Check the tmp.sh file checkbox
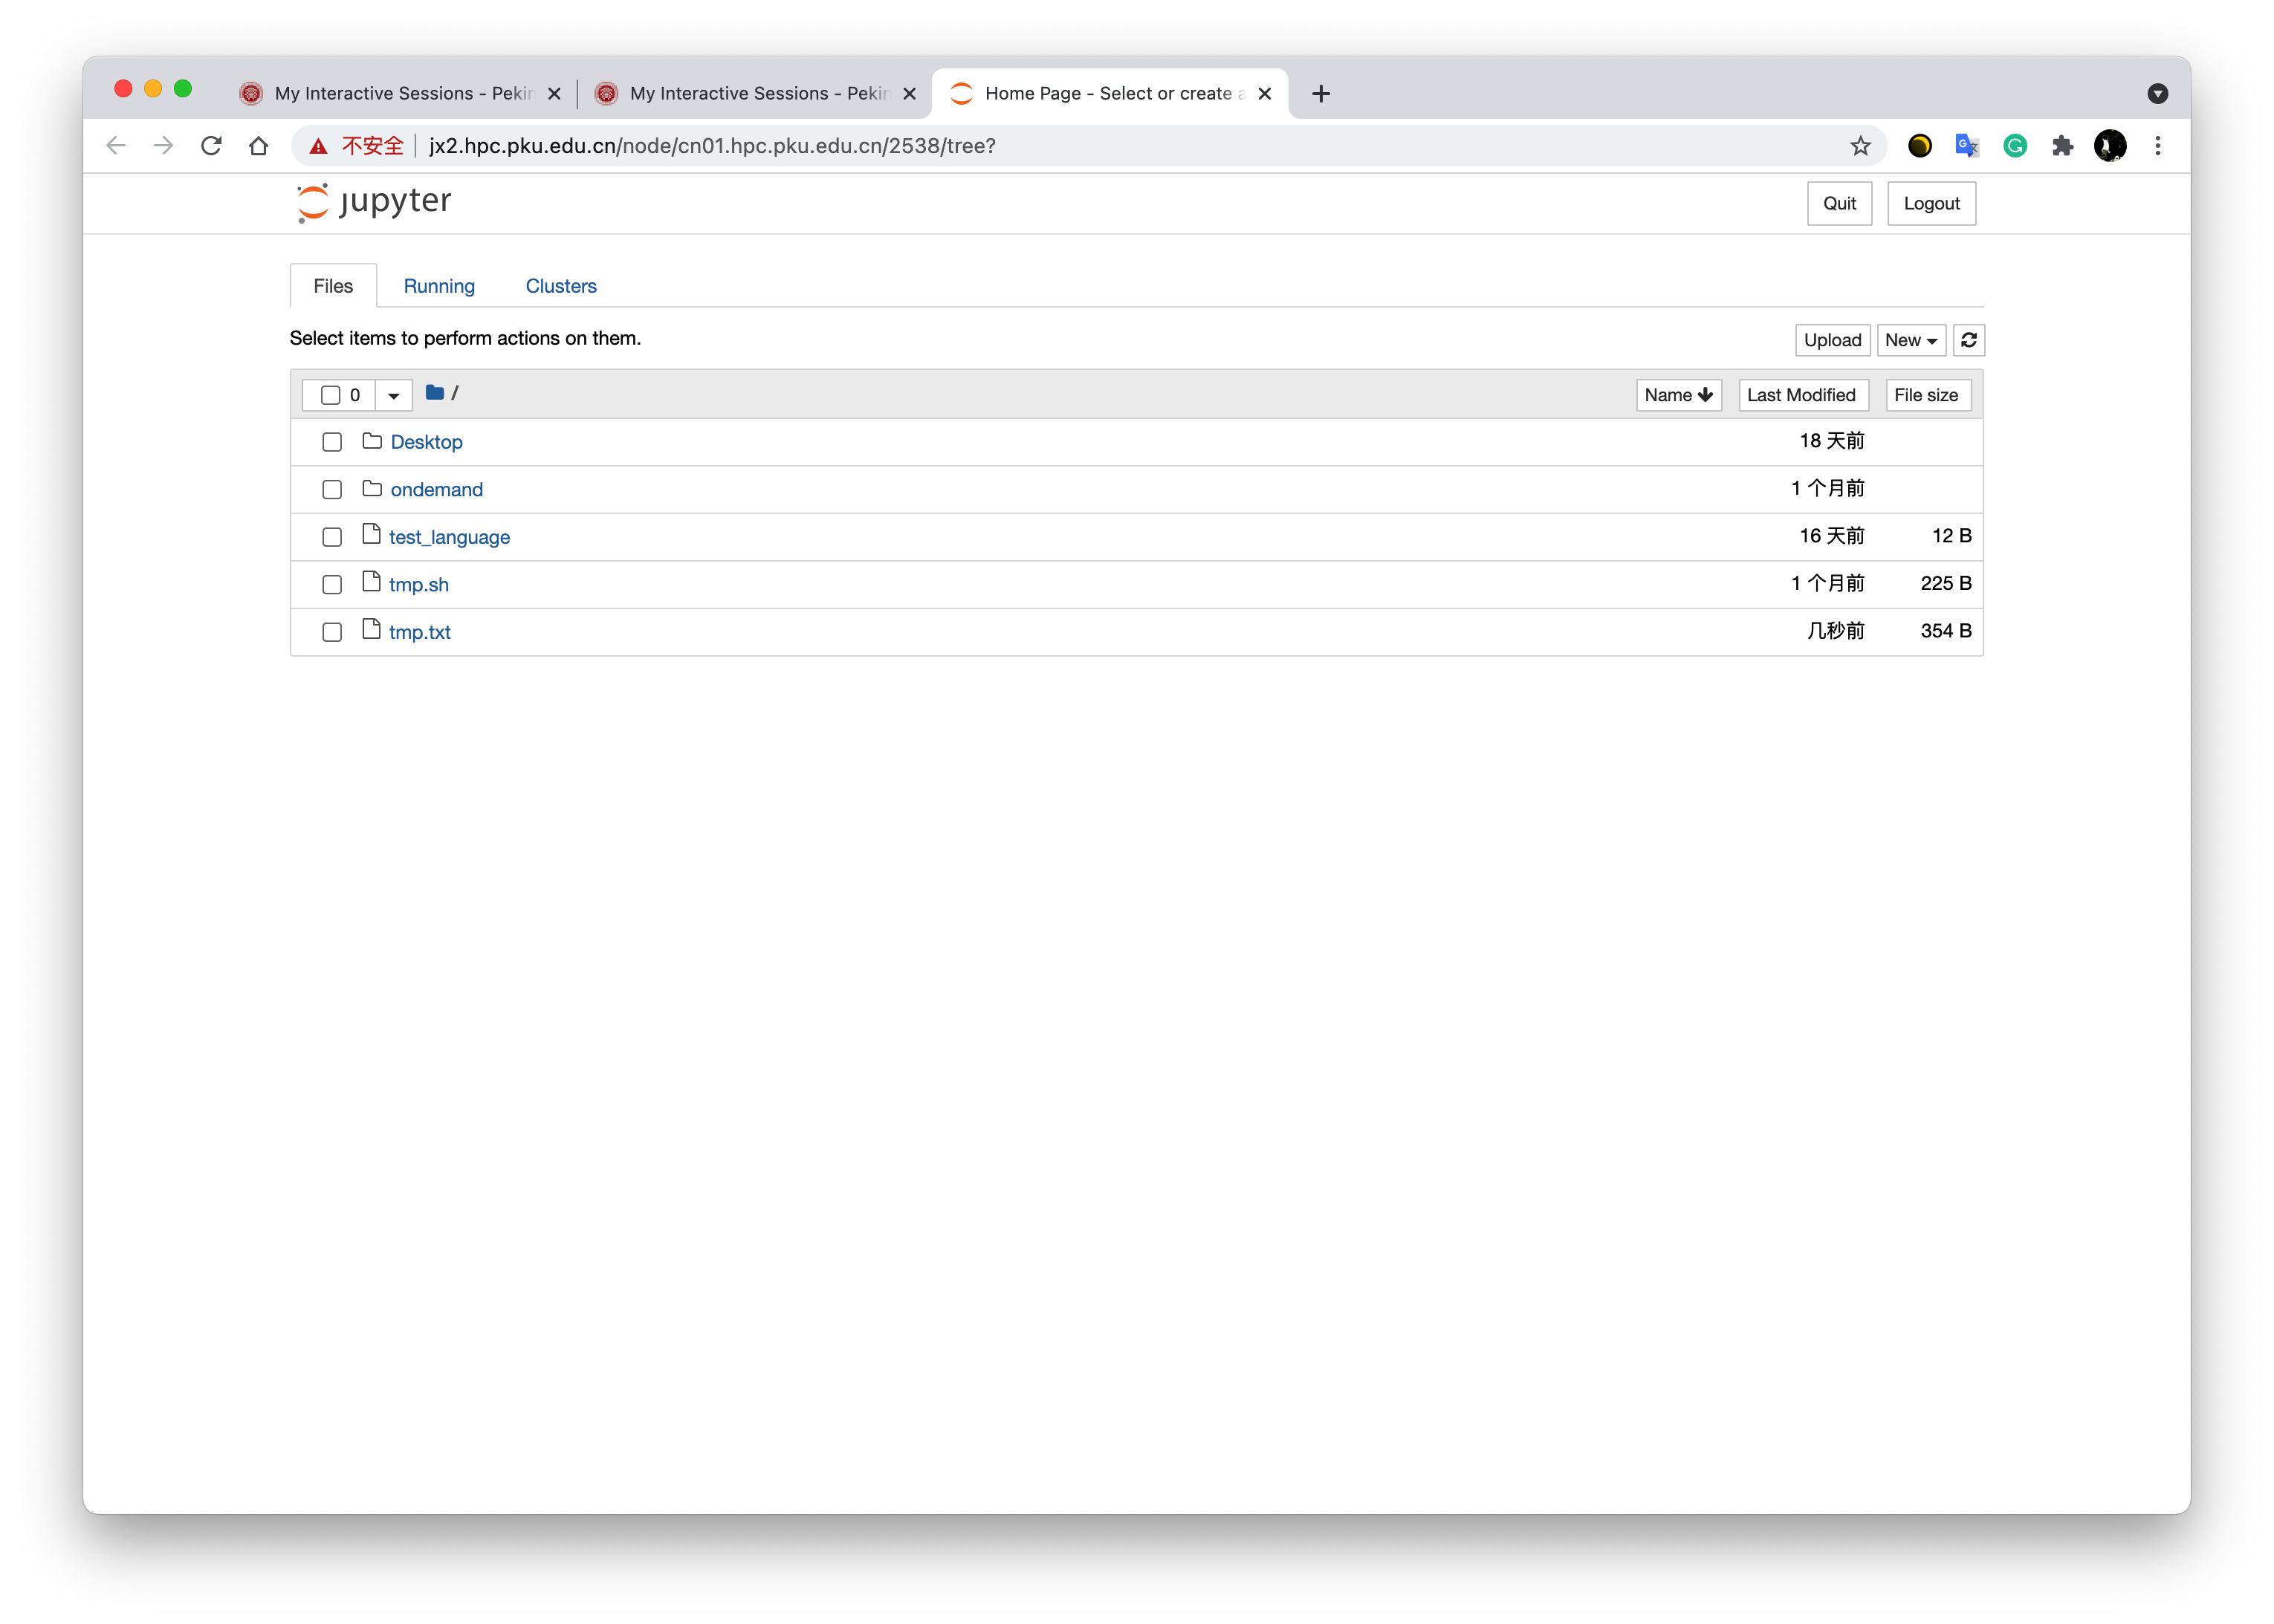Image resolution: width=2274 pixels, height=1624 pixels. (x=332, y=585)
